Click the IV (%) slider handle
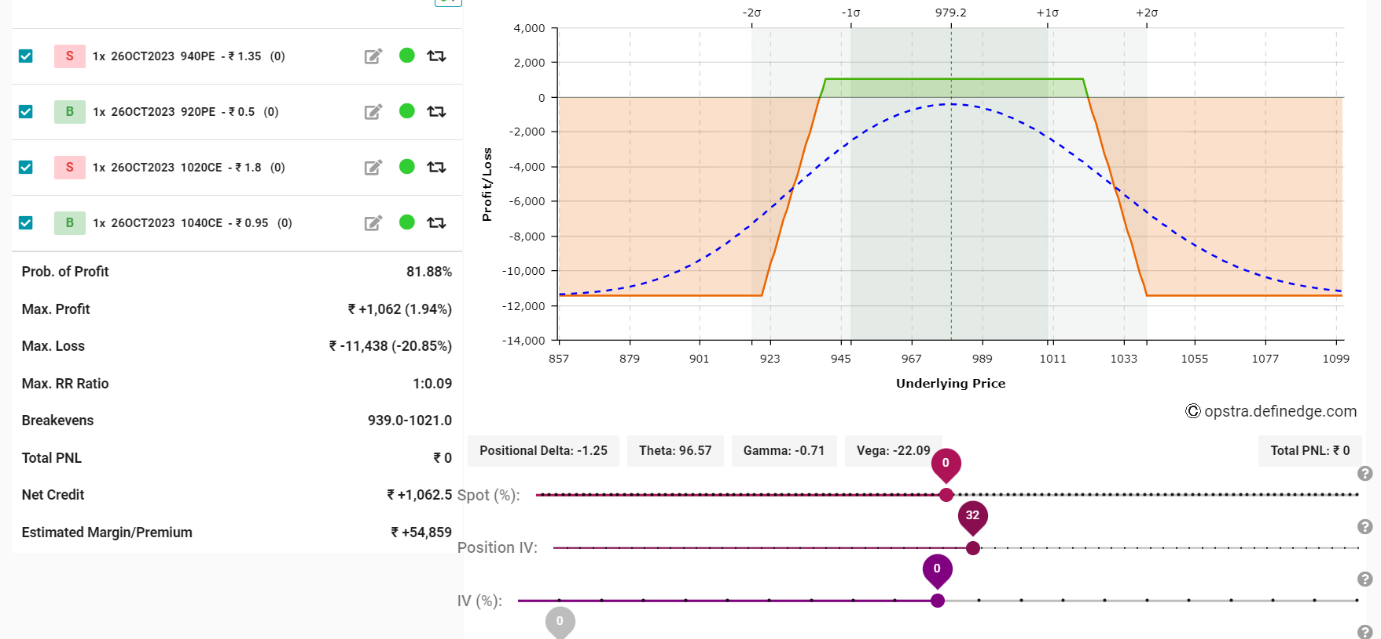The image size is (1381, 639). click(x=937, y=601)
